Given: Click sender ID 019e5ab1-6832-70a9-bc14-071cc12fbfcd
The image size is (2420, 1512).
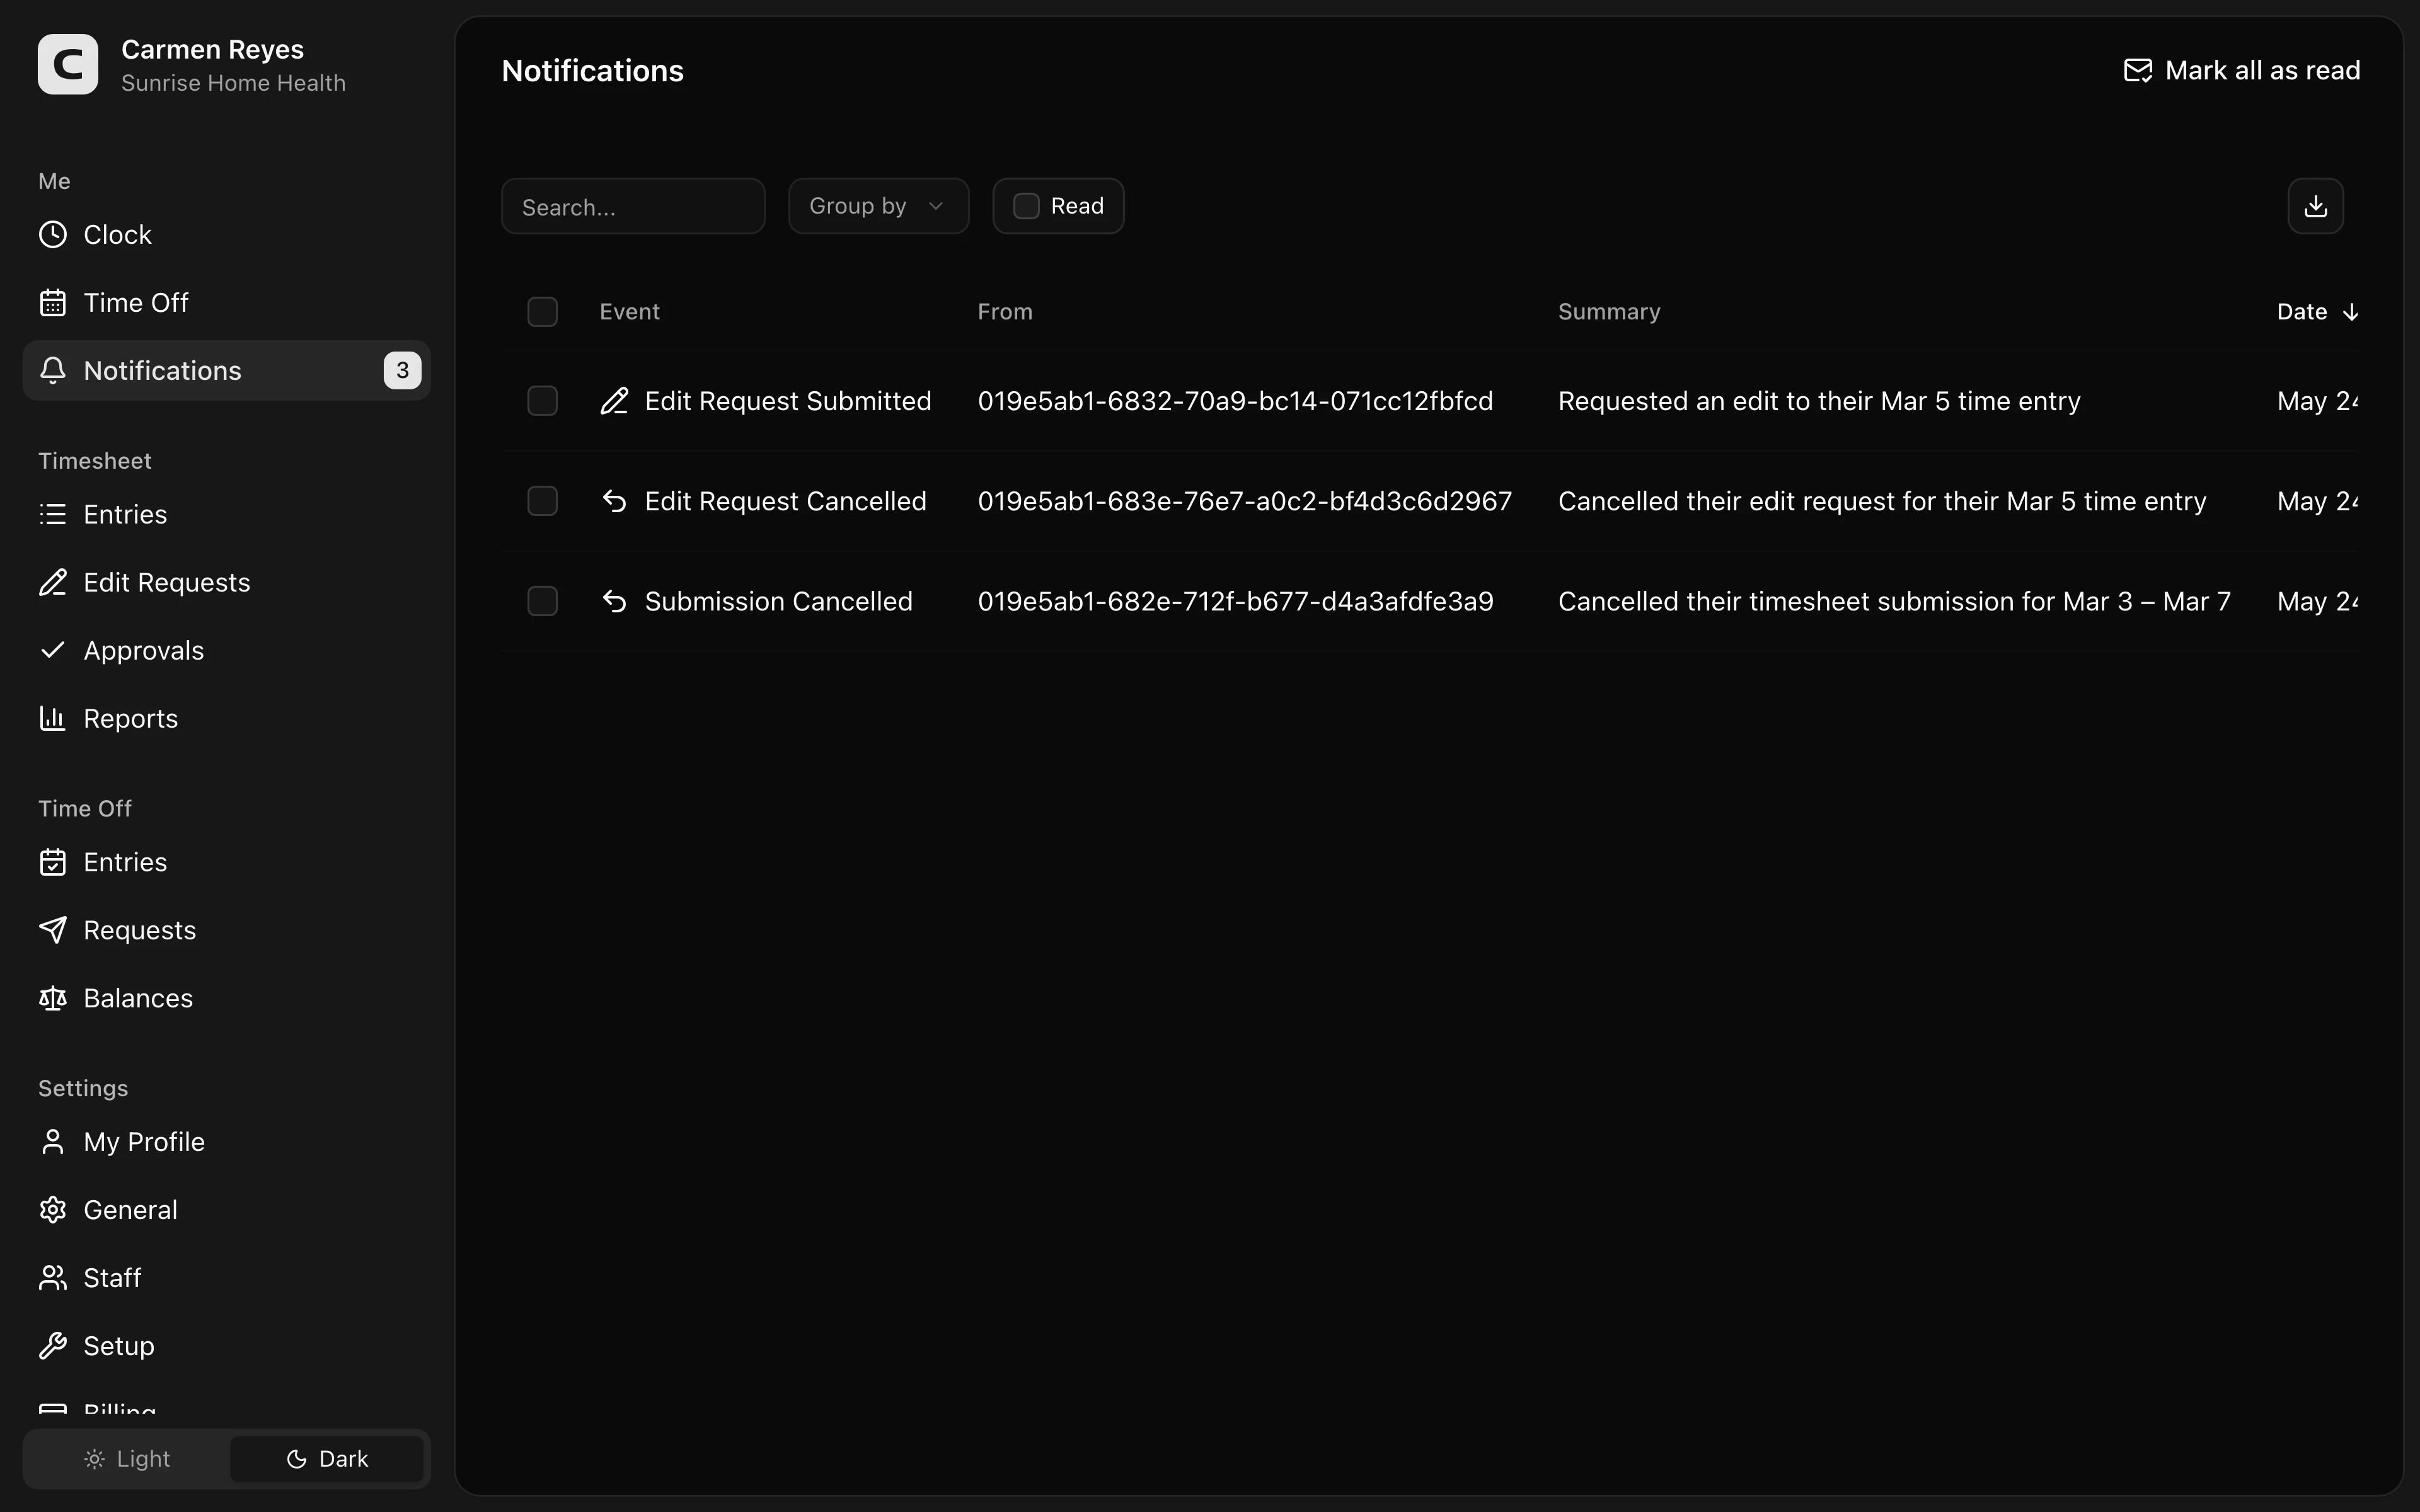Looking at the screenshot, I should click(x=1235, y=401).
